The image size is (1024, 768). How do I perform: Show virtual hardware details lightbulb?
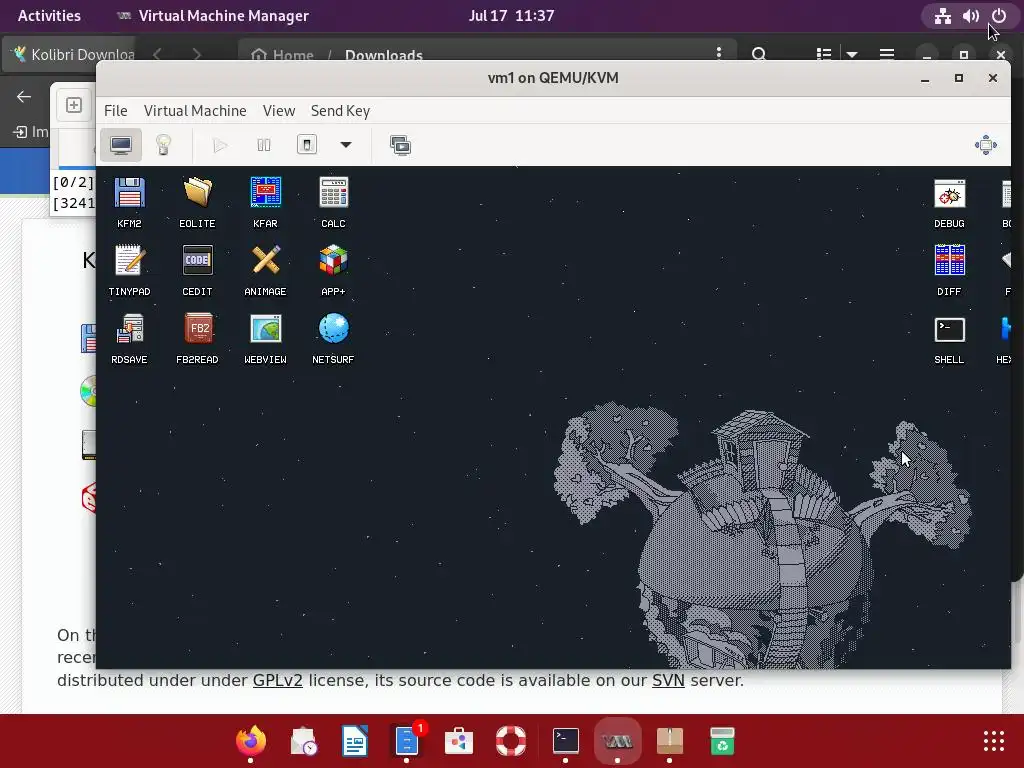point(163,145)
